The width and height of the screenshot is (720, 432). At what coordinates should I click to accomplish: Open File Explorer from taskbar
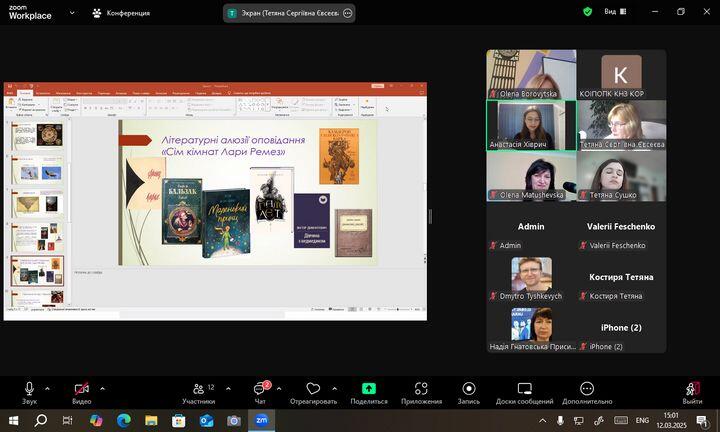(x=151, y=420)
